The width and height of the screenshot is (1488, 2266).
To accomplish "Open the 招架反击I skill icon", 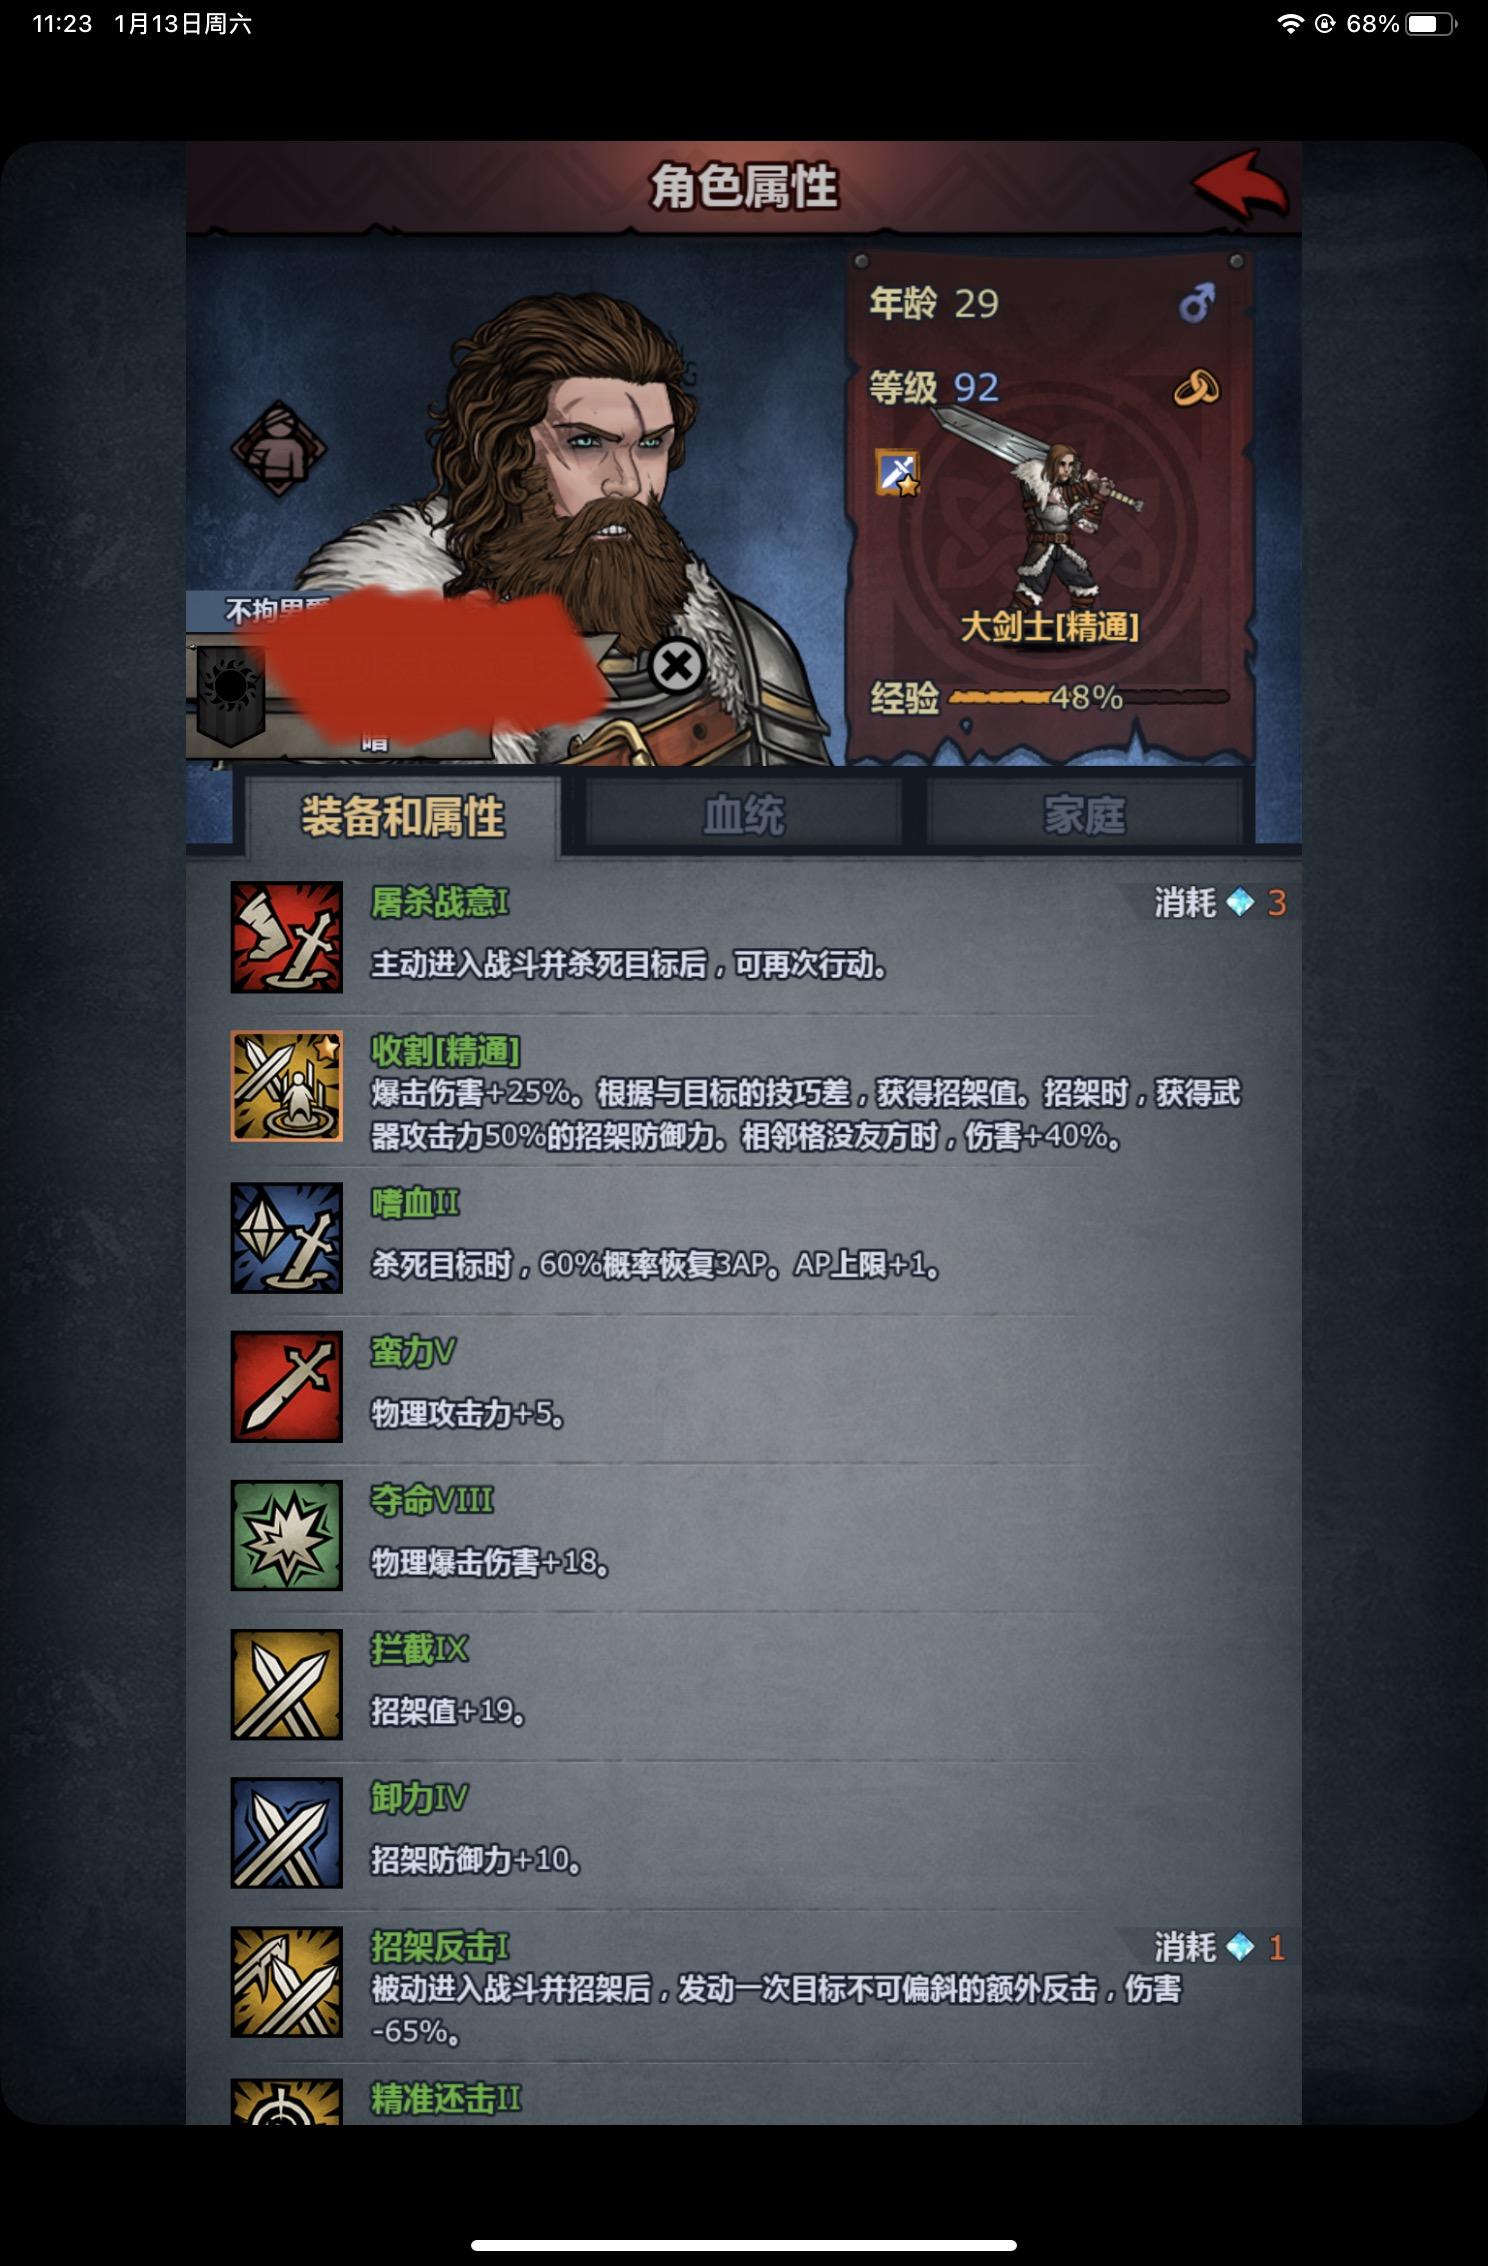I will 287,1982.
